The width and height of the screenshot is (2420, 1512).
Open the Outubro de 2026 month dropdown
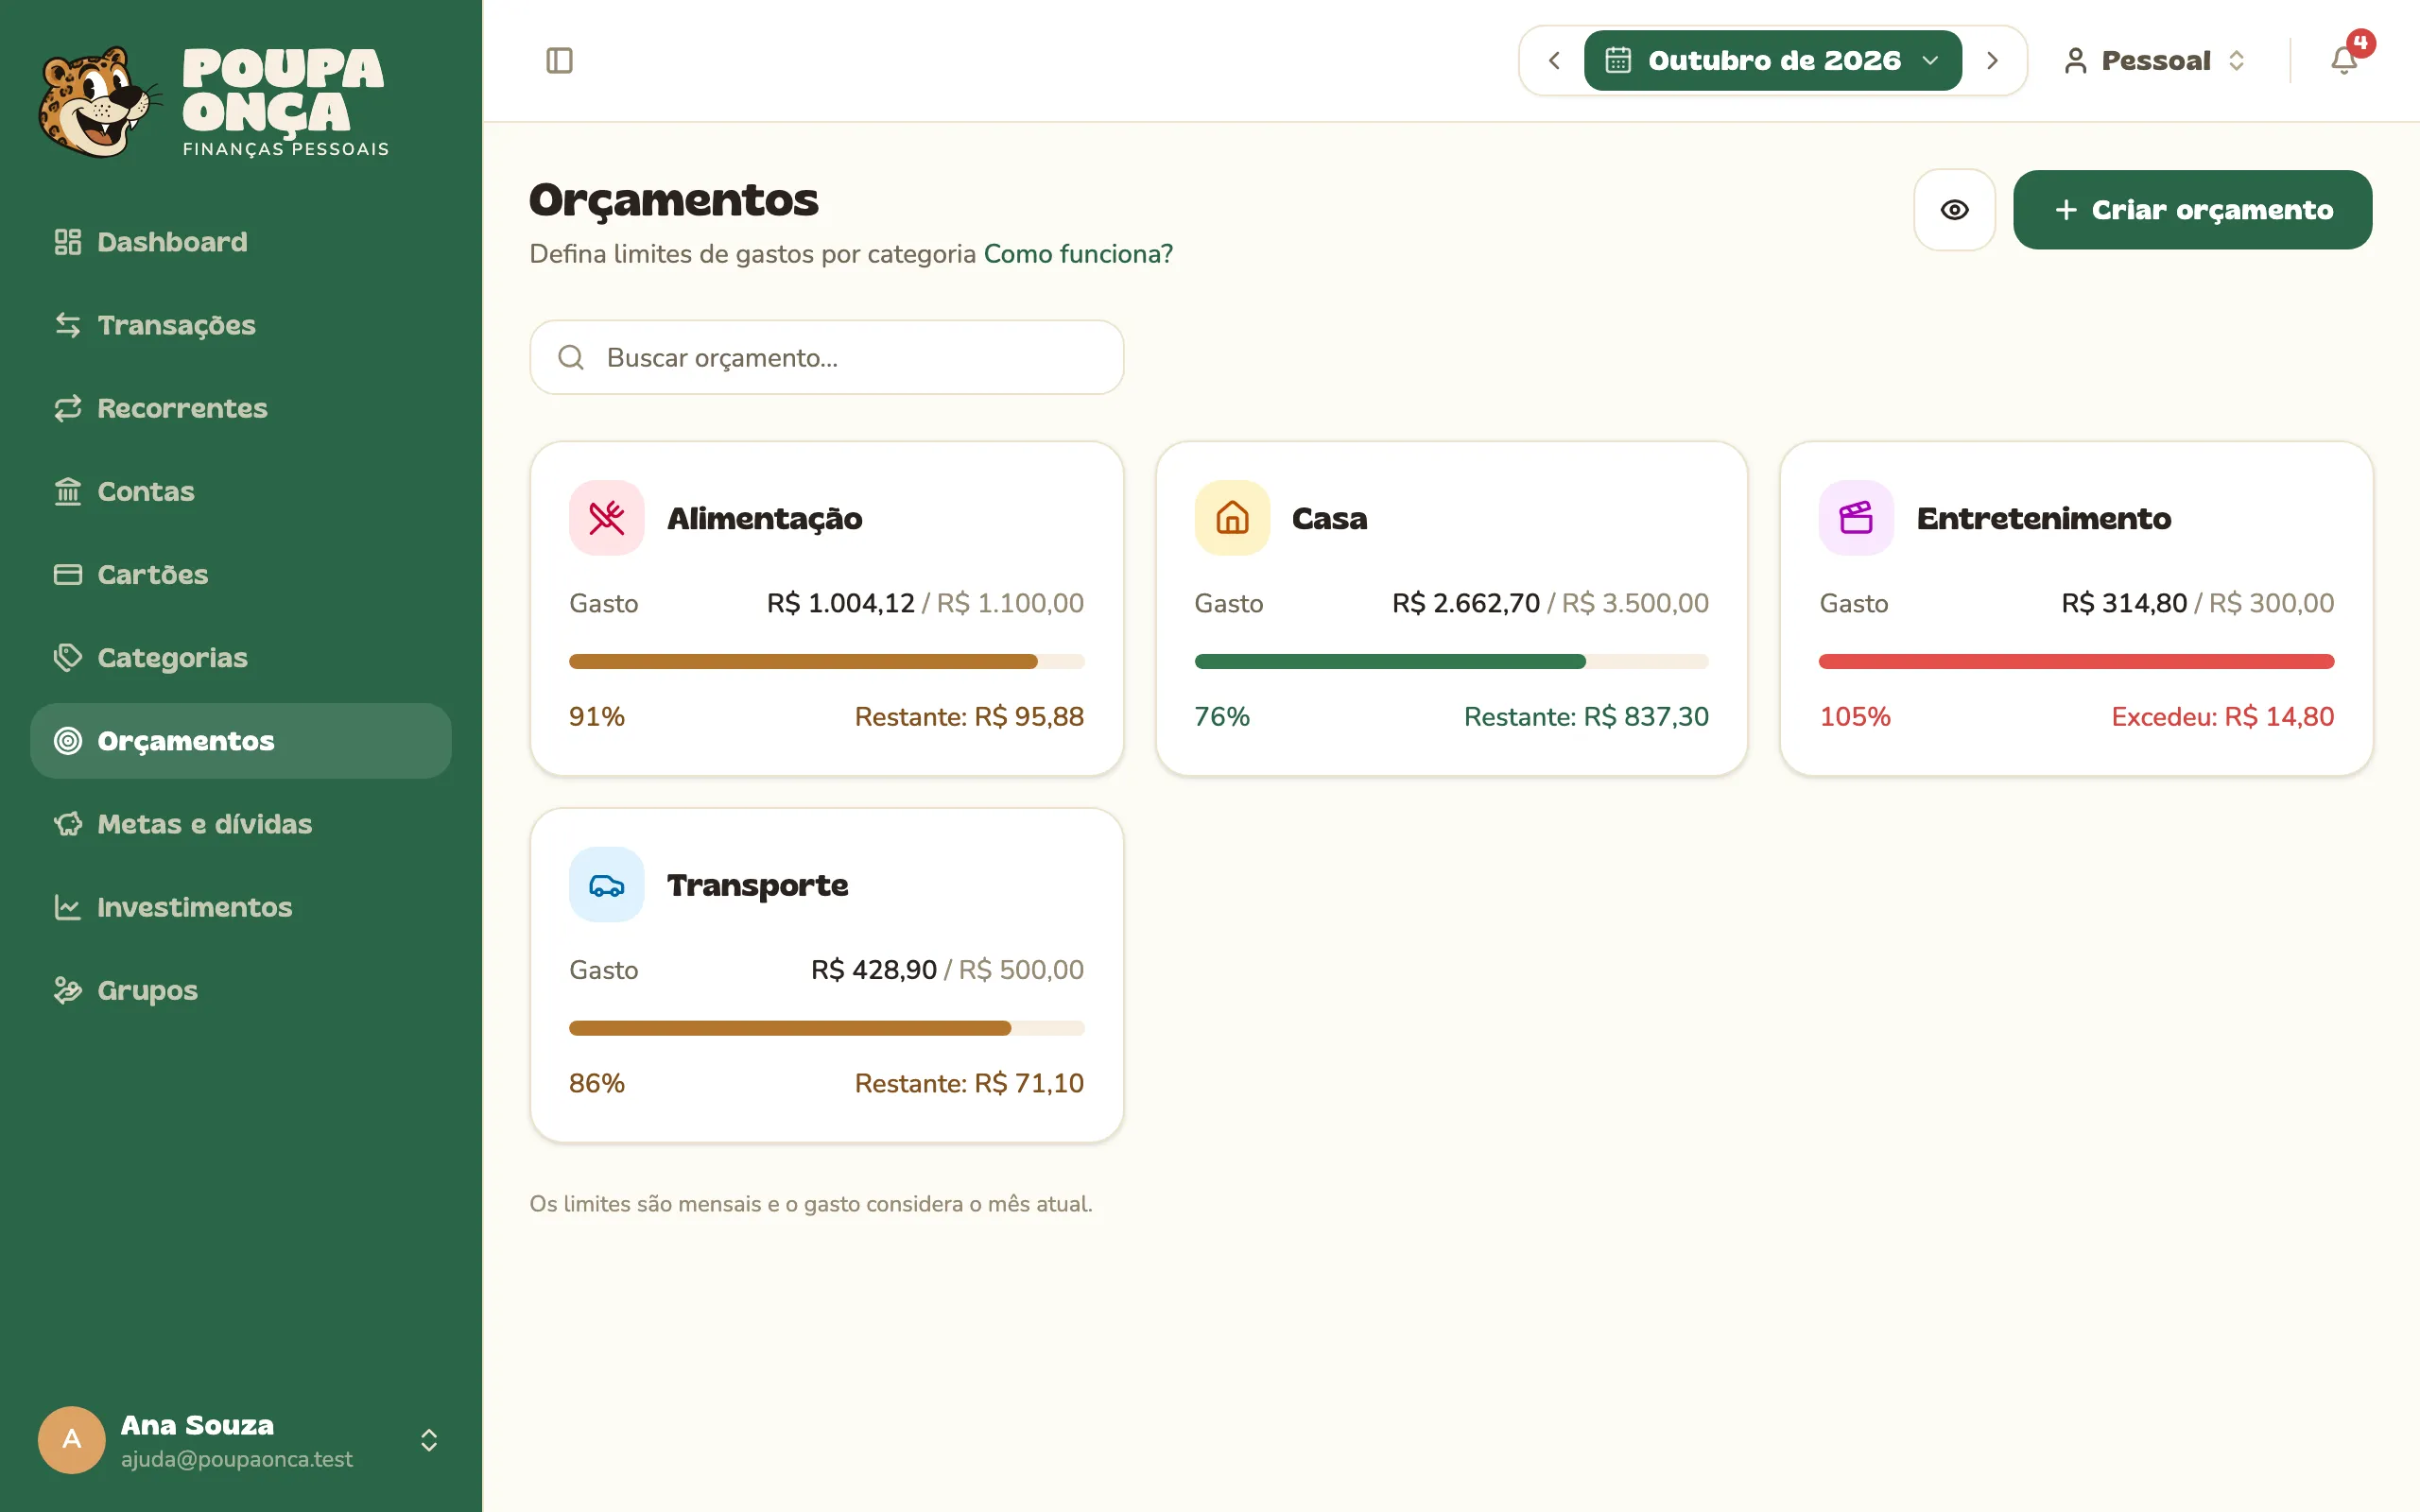point(1772,61)
